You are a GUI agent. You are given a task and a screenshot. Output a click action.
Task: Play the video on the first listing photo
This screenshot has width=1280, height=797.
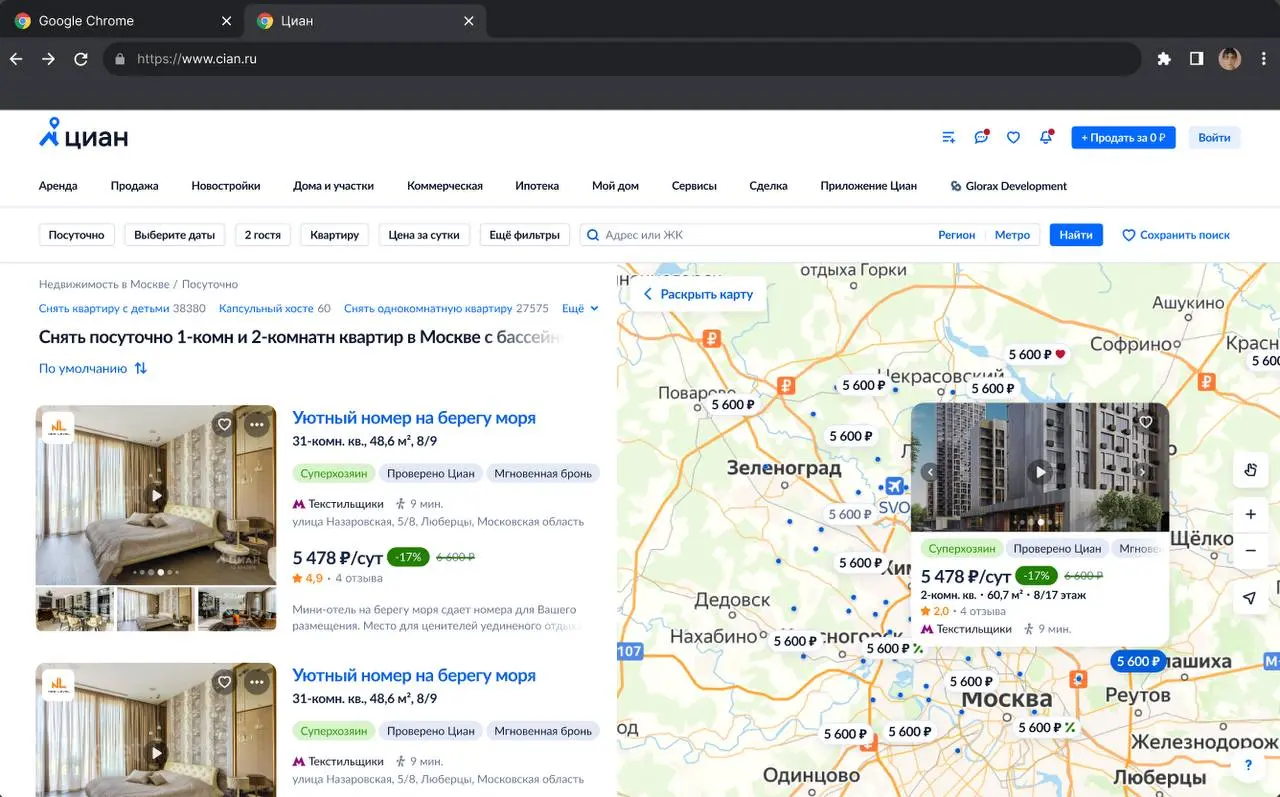point(156,495)
